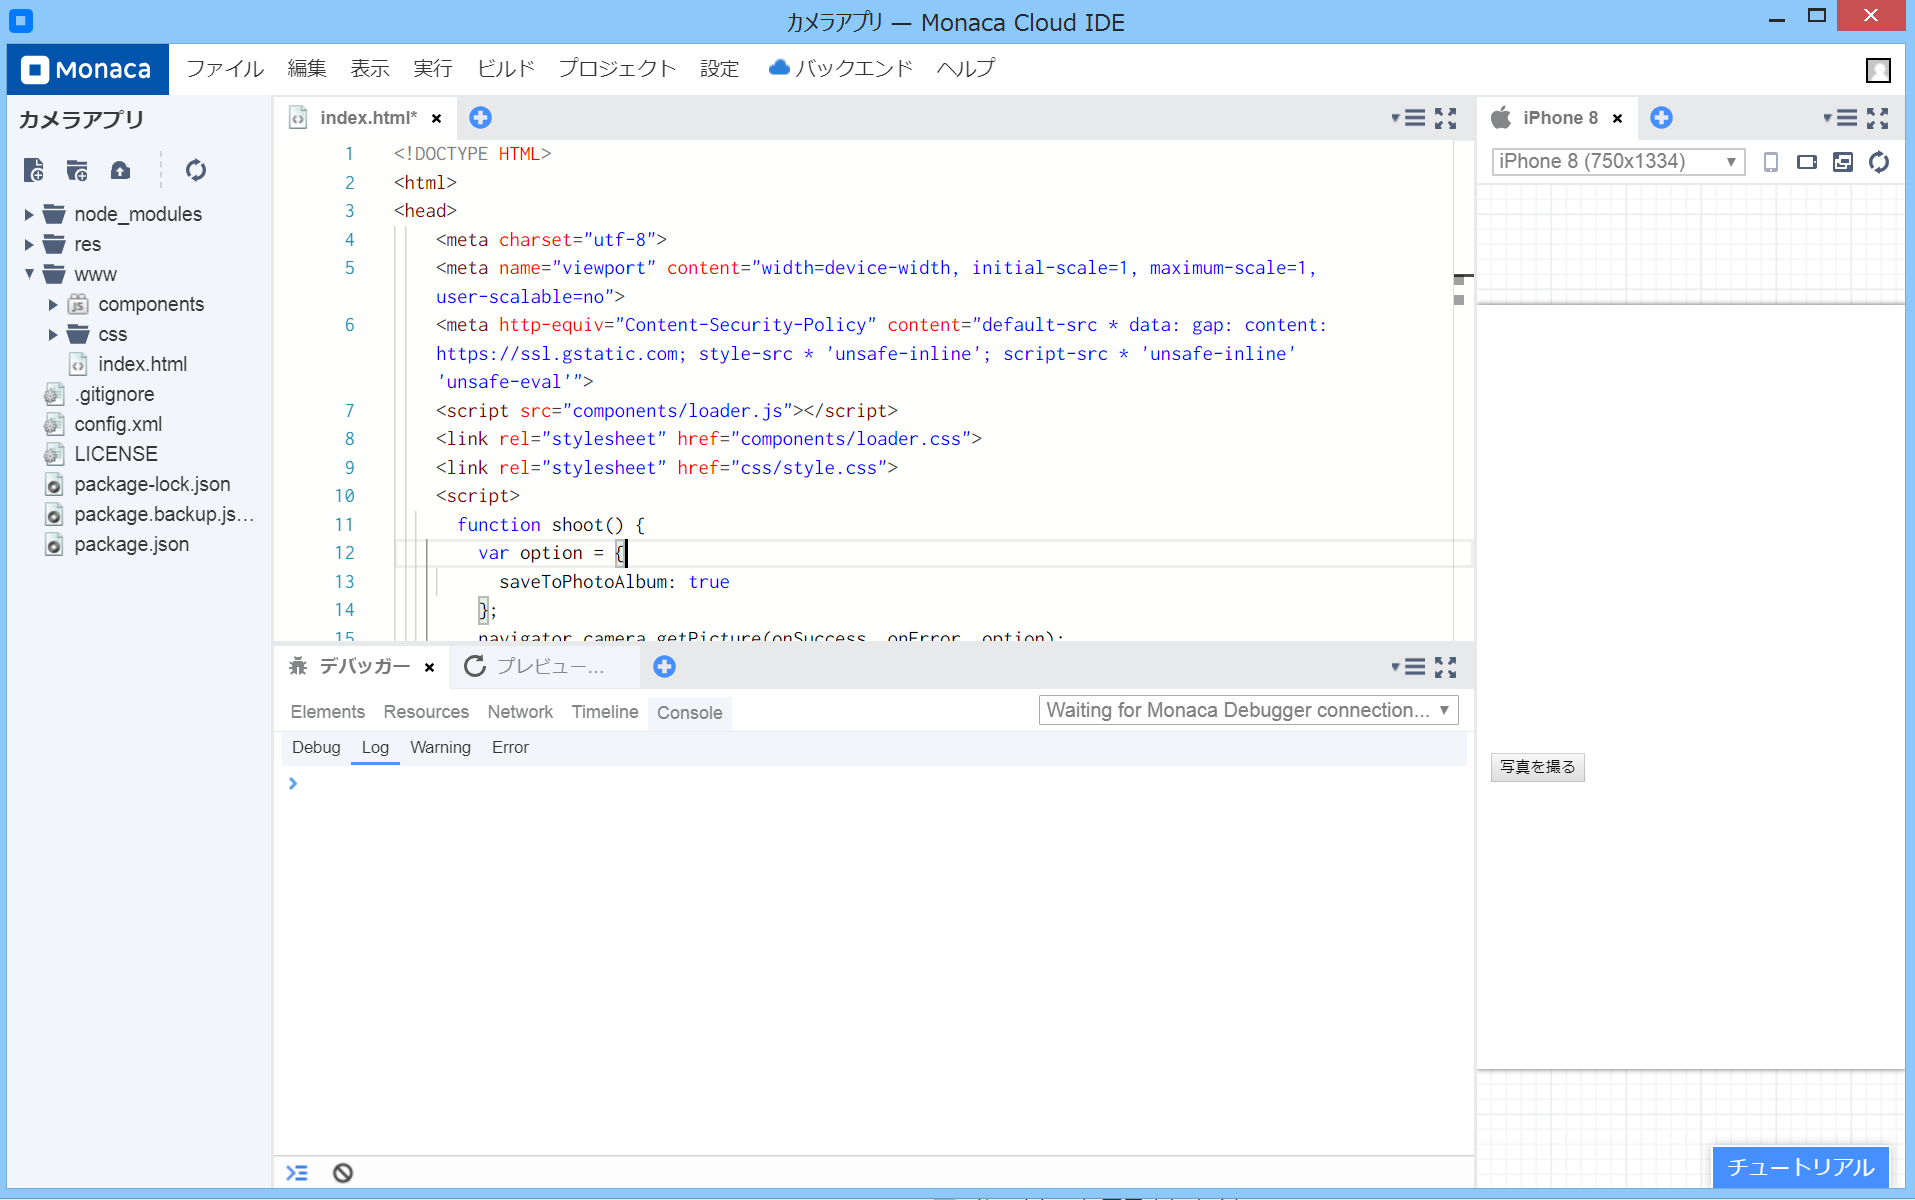The height and width of the screenshot is (1200, 1915).
Task: Reload the iPhone 8 preview
Action: tap(1879, 162)
